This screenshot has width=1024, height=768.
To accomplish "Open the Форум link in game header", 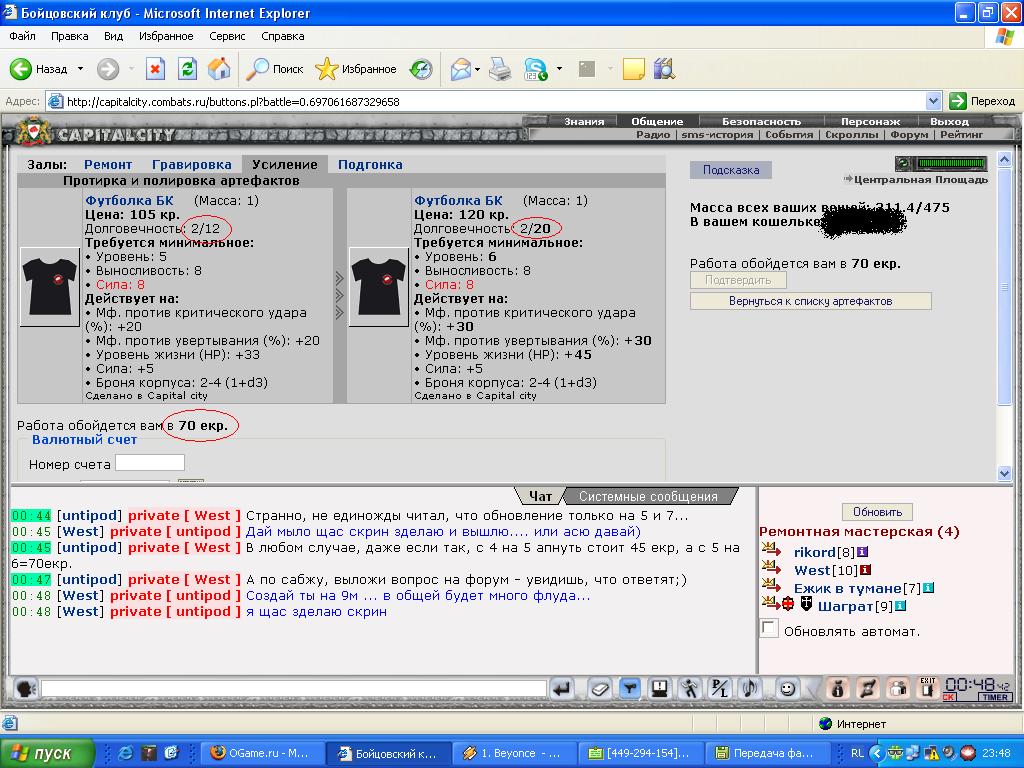I will (x=908, y=135).
